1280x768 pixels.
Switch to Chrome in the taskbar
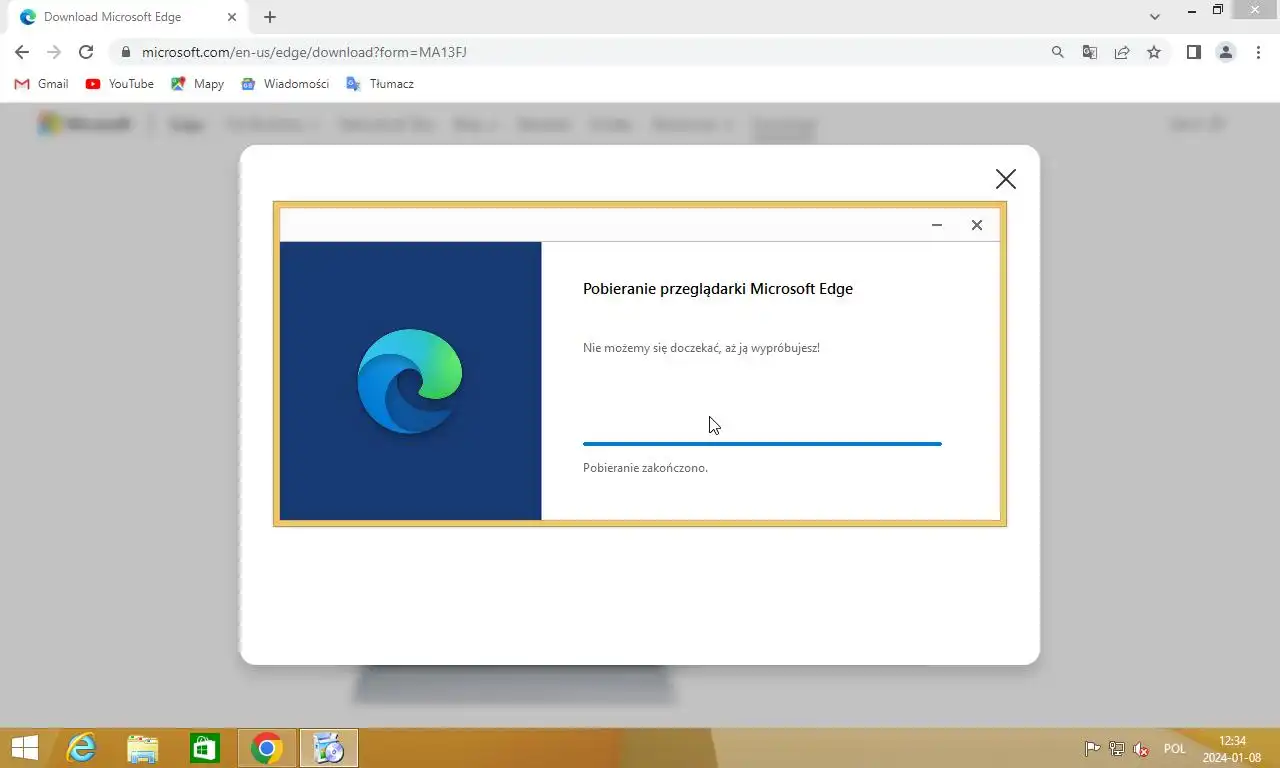coord(267,748)
